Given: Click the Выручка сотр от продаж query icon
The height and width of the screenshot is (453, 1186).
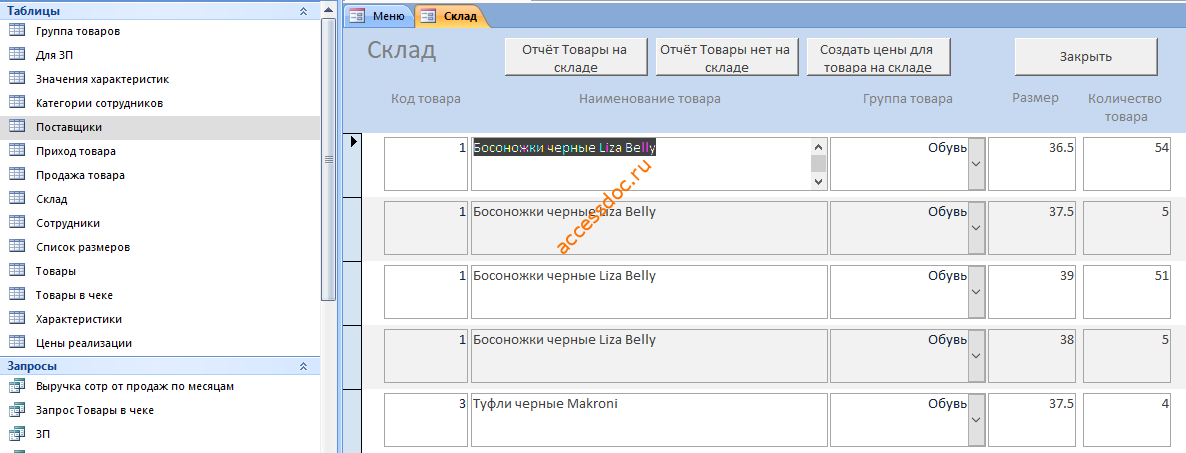Looking at the screenshot, I should (x=17, y=386).
